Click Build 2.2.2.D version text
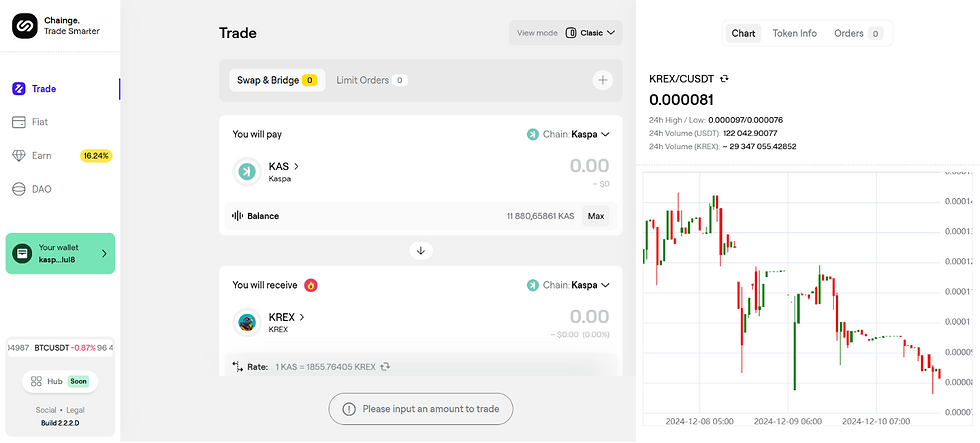 click(60, 423)
